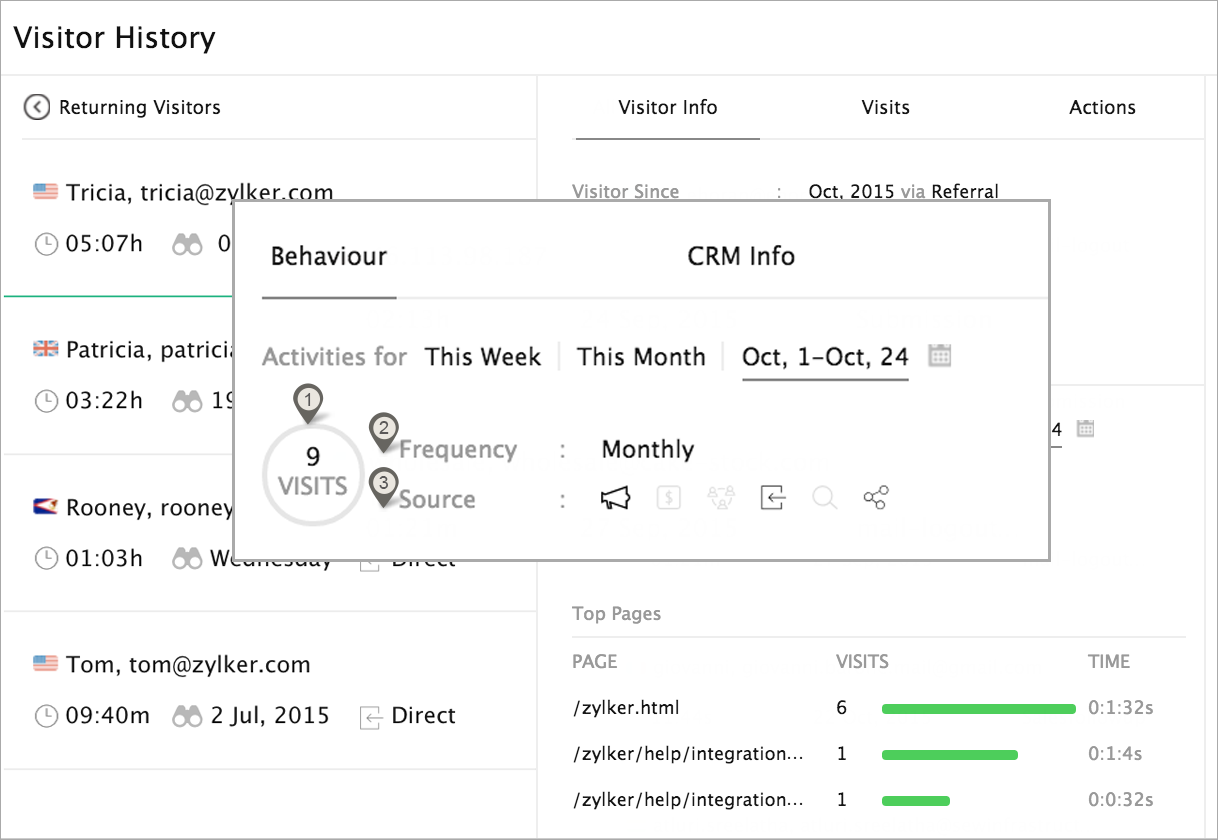
Task: Open the Visits tab
Action: pos(885,108)
